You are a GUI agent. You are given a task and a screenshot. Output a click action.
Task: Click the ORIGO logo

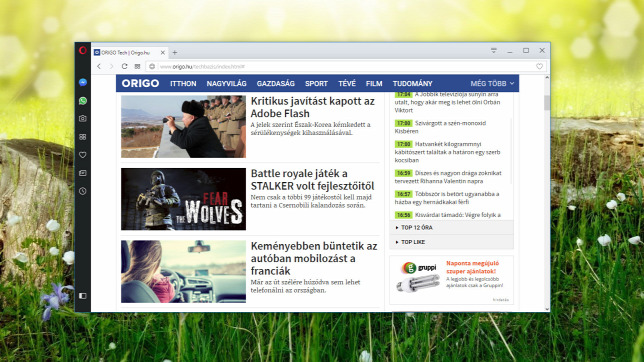(x=140, y=83)
